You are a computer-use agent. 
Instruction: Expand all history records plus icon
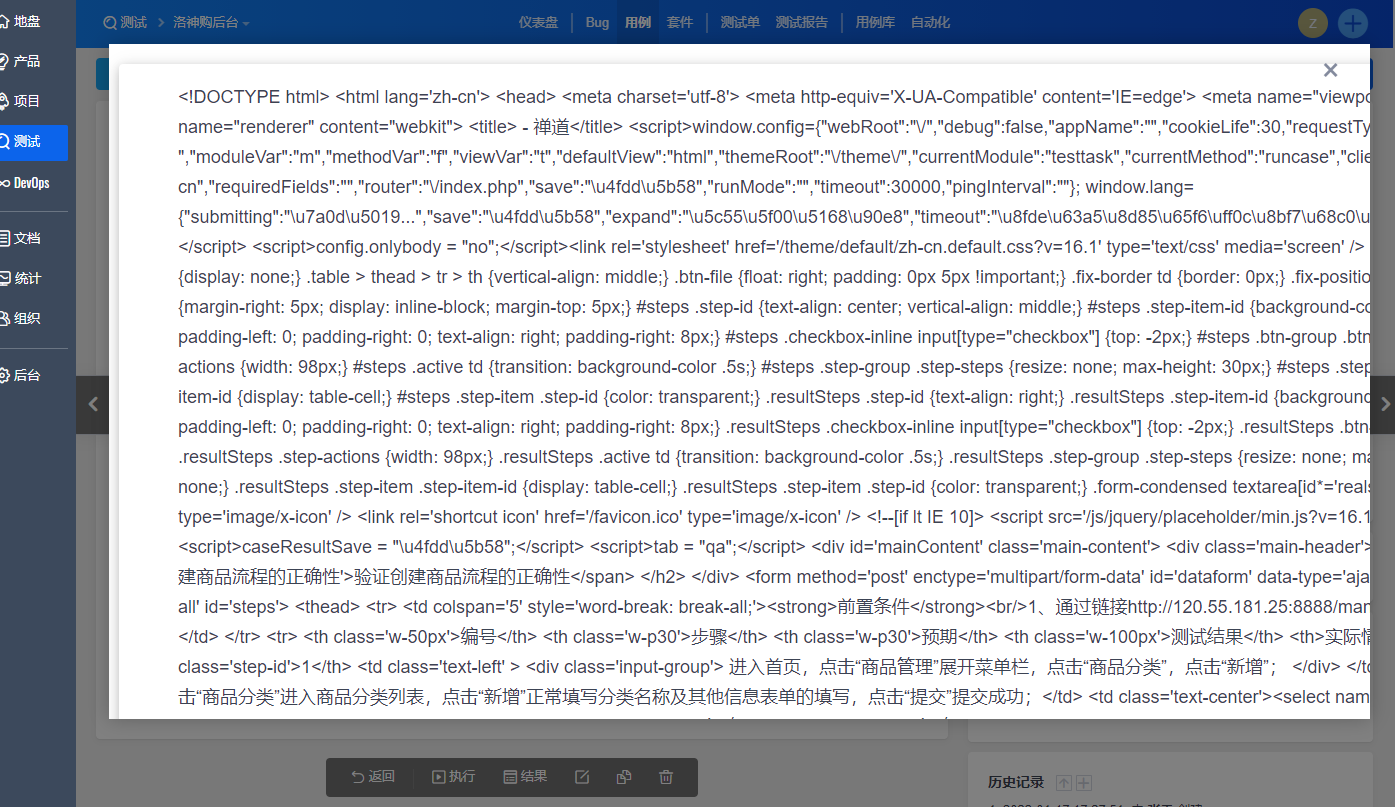coord(1083,783)
